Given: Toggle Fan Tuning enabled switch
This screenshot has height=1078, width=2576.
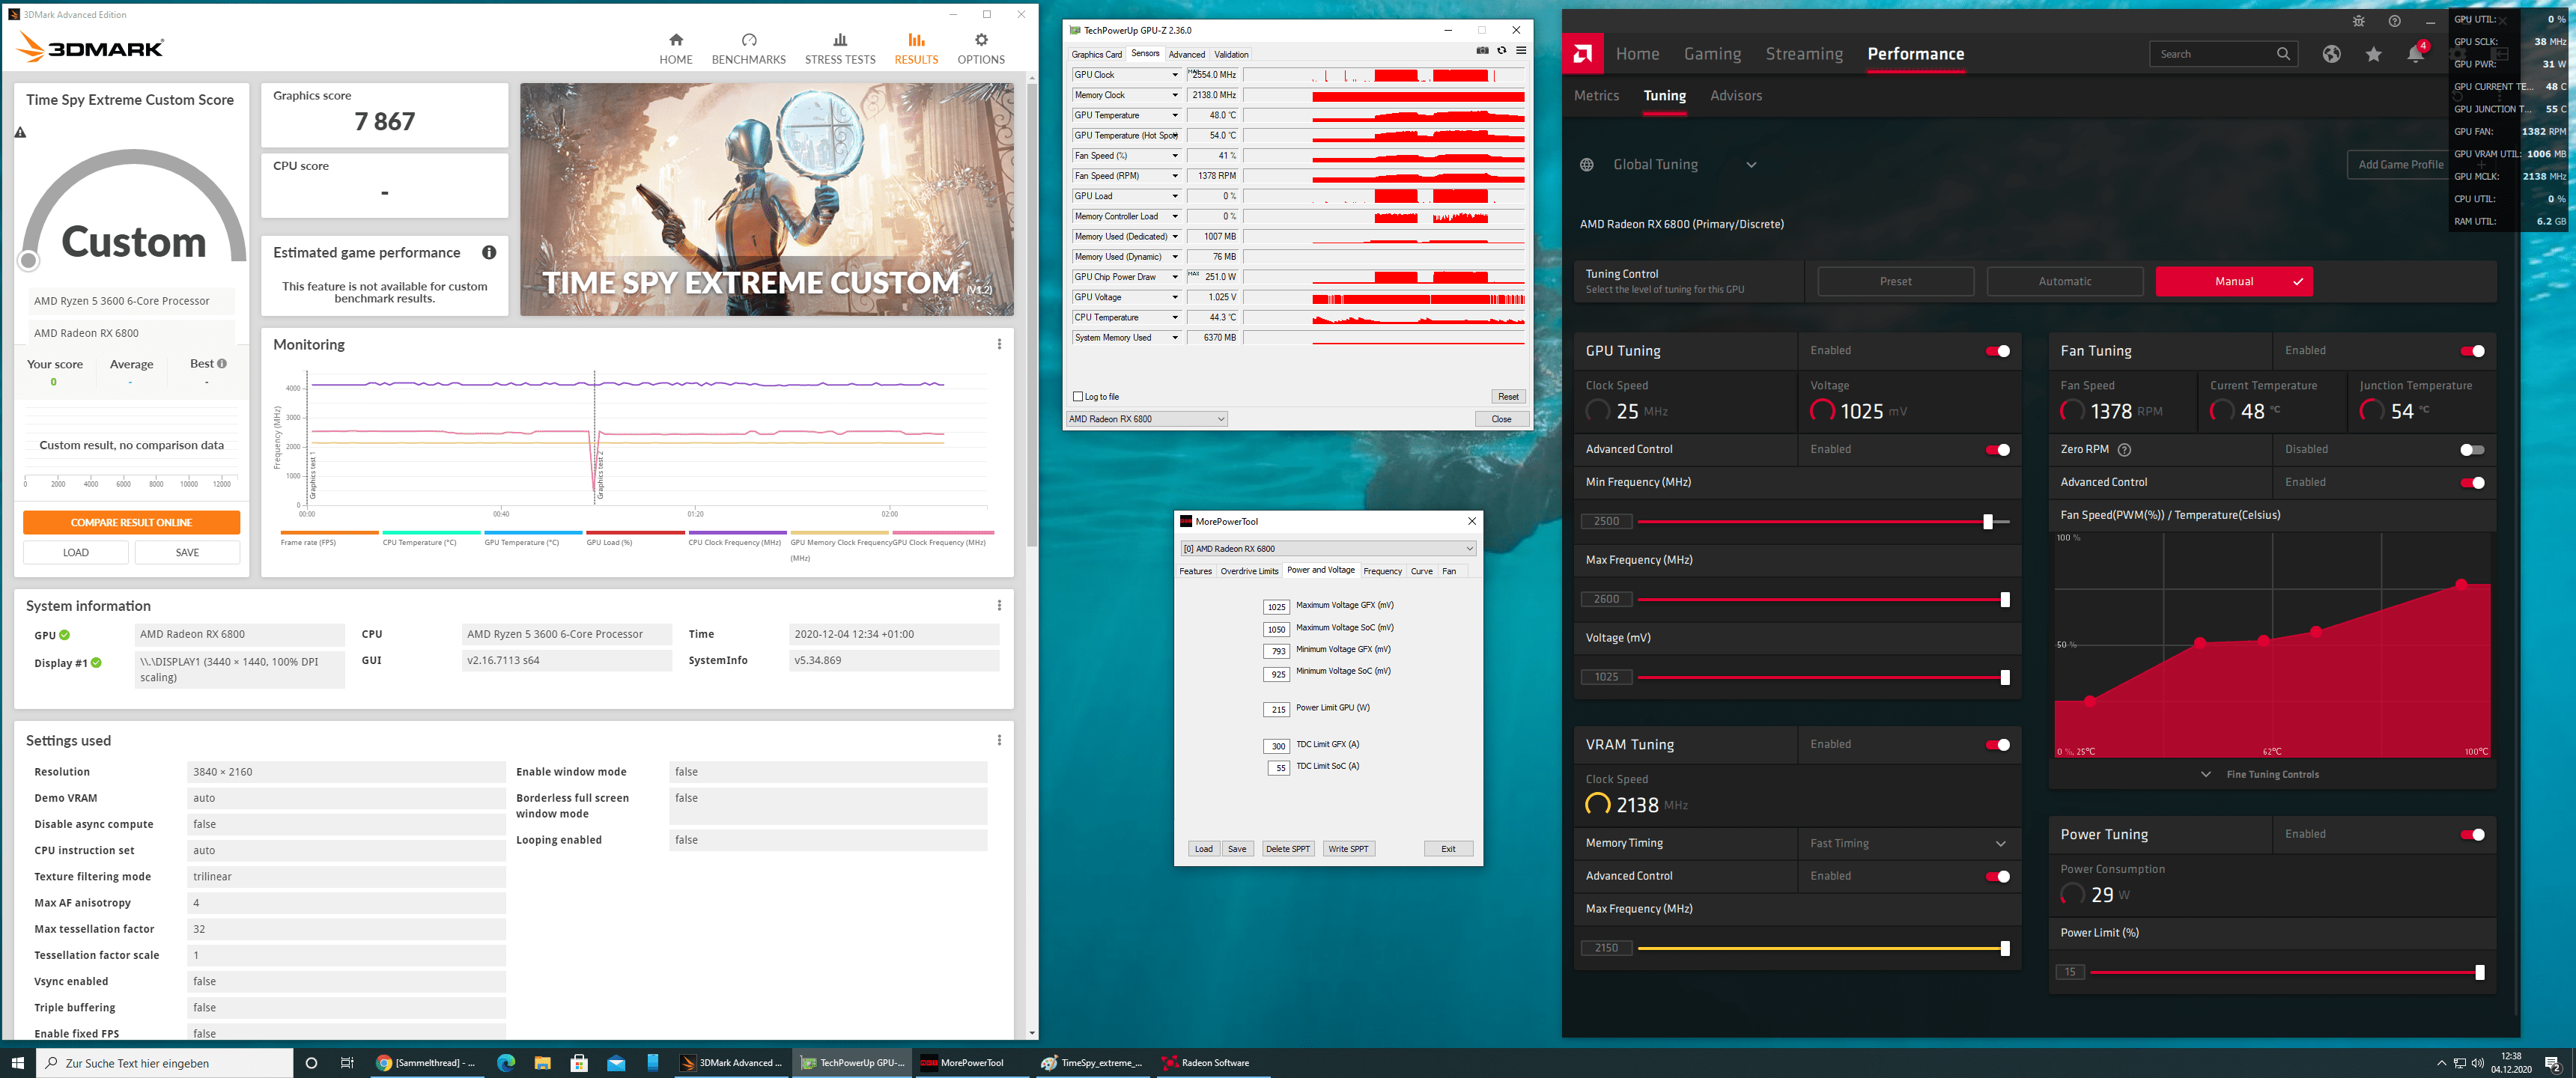Looking at the screenshot, I should tap(2471, 351).
